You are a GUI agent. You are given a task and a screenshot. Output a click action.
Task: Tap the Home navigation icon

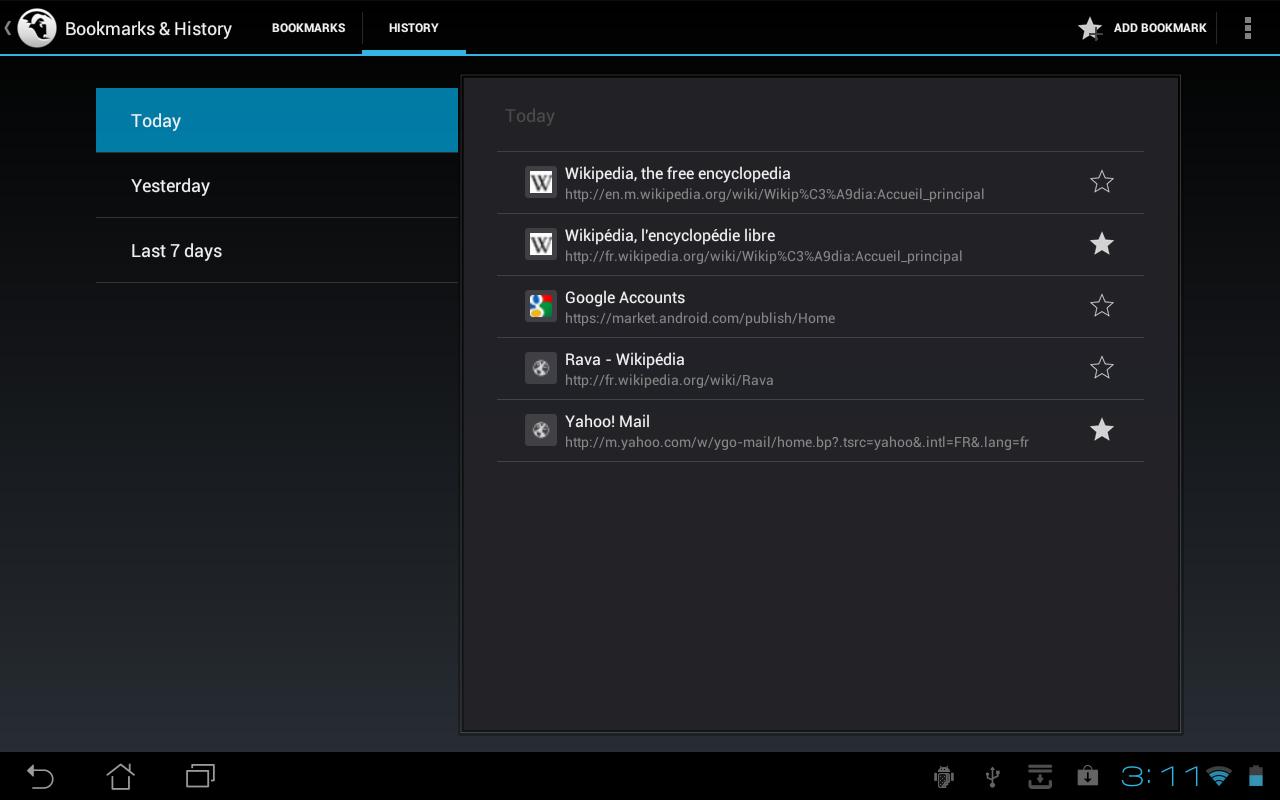120,776
